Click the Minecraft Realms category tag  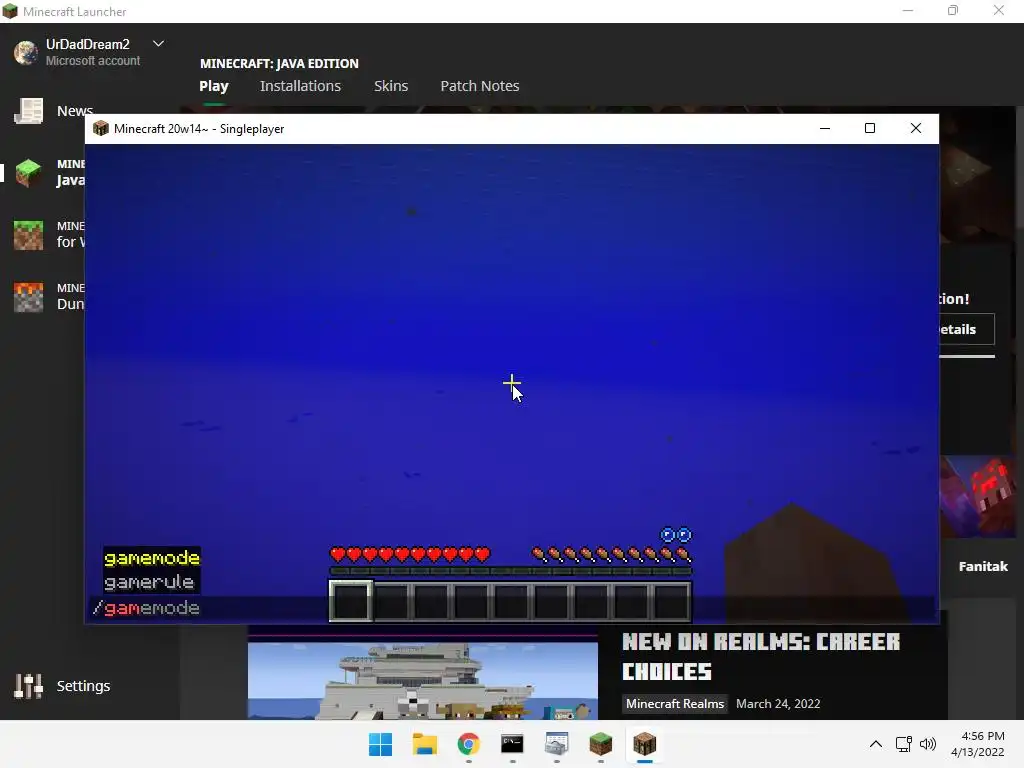(x=675, y=704)
